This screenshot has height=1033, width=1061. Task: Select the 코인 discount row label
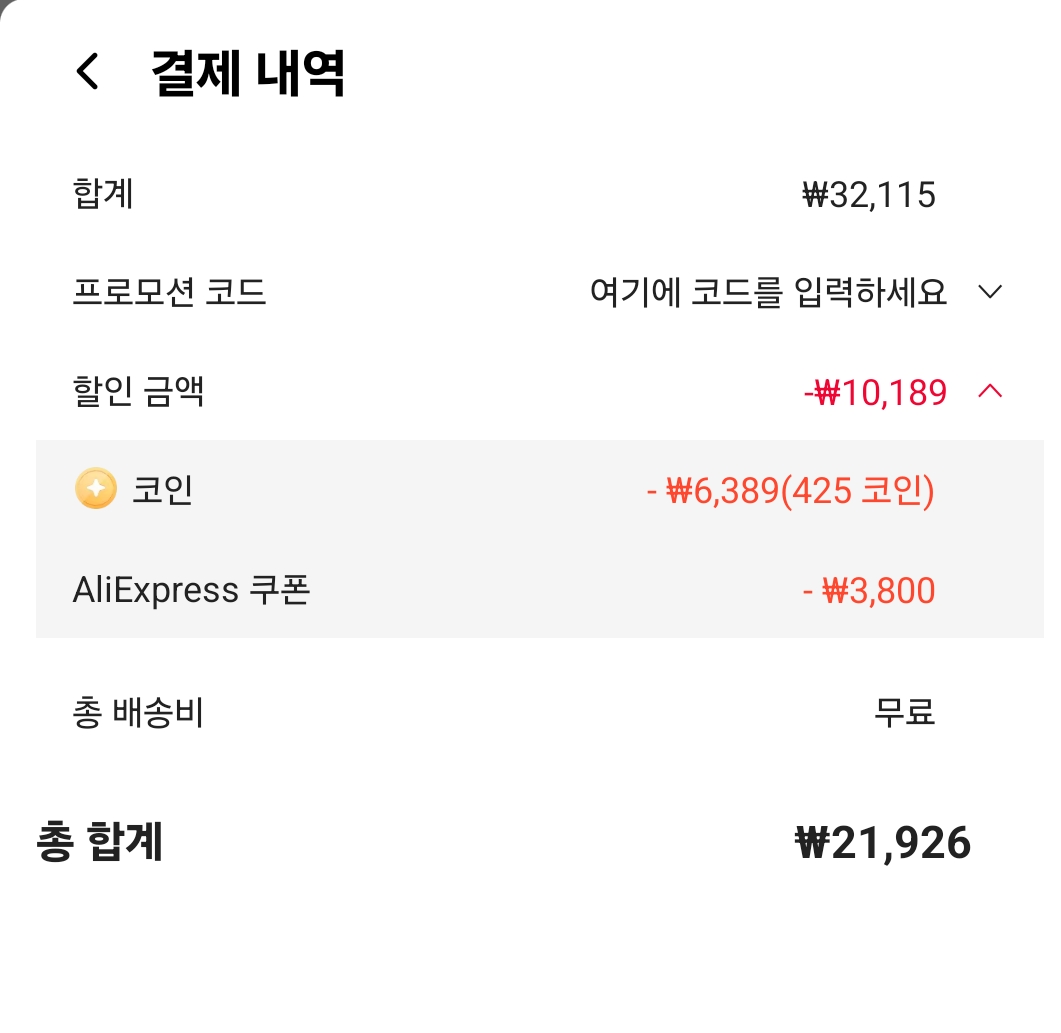(162, 489)
